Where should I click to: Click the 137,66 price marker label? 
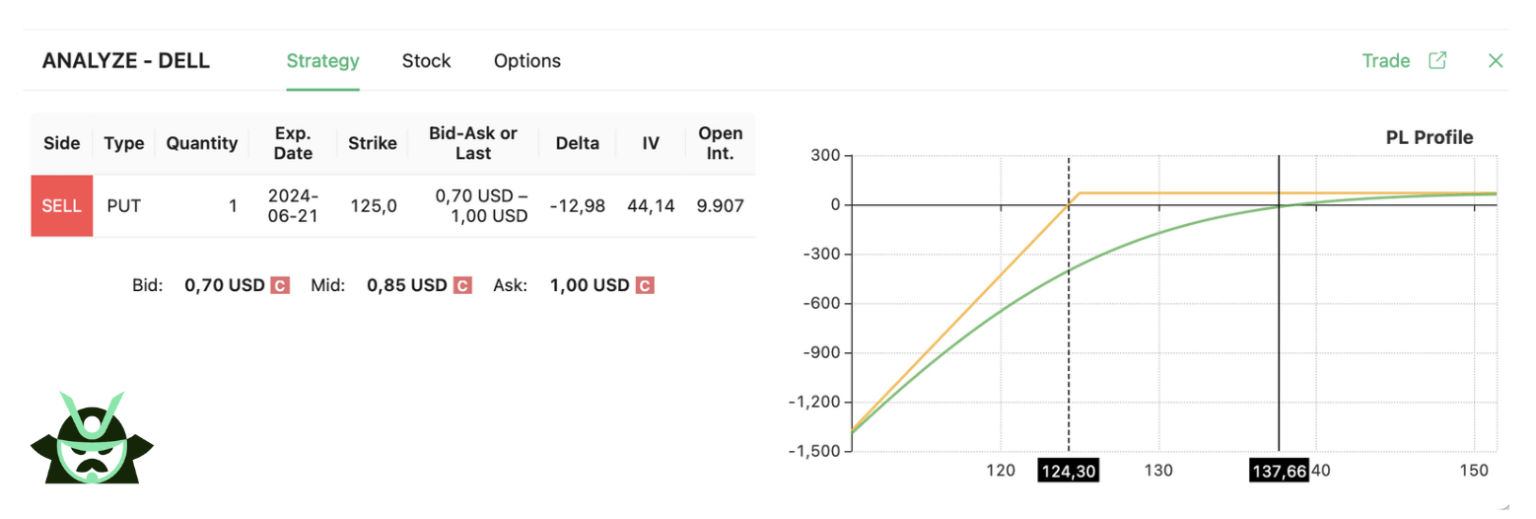click(1279, 471)
